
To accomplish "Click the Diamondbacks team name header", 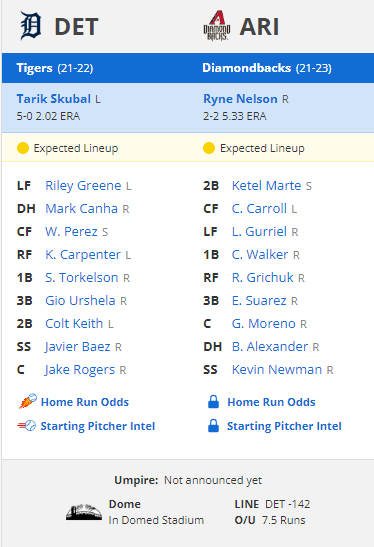I will (246, 68).
